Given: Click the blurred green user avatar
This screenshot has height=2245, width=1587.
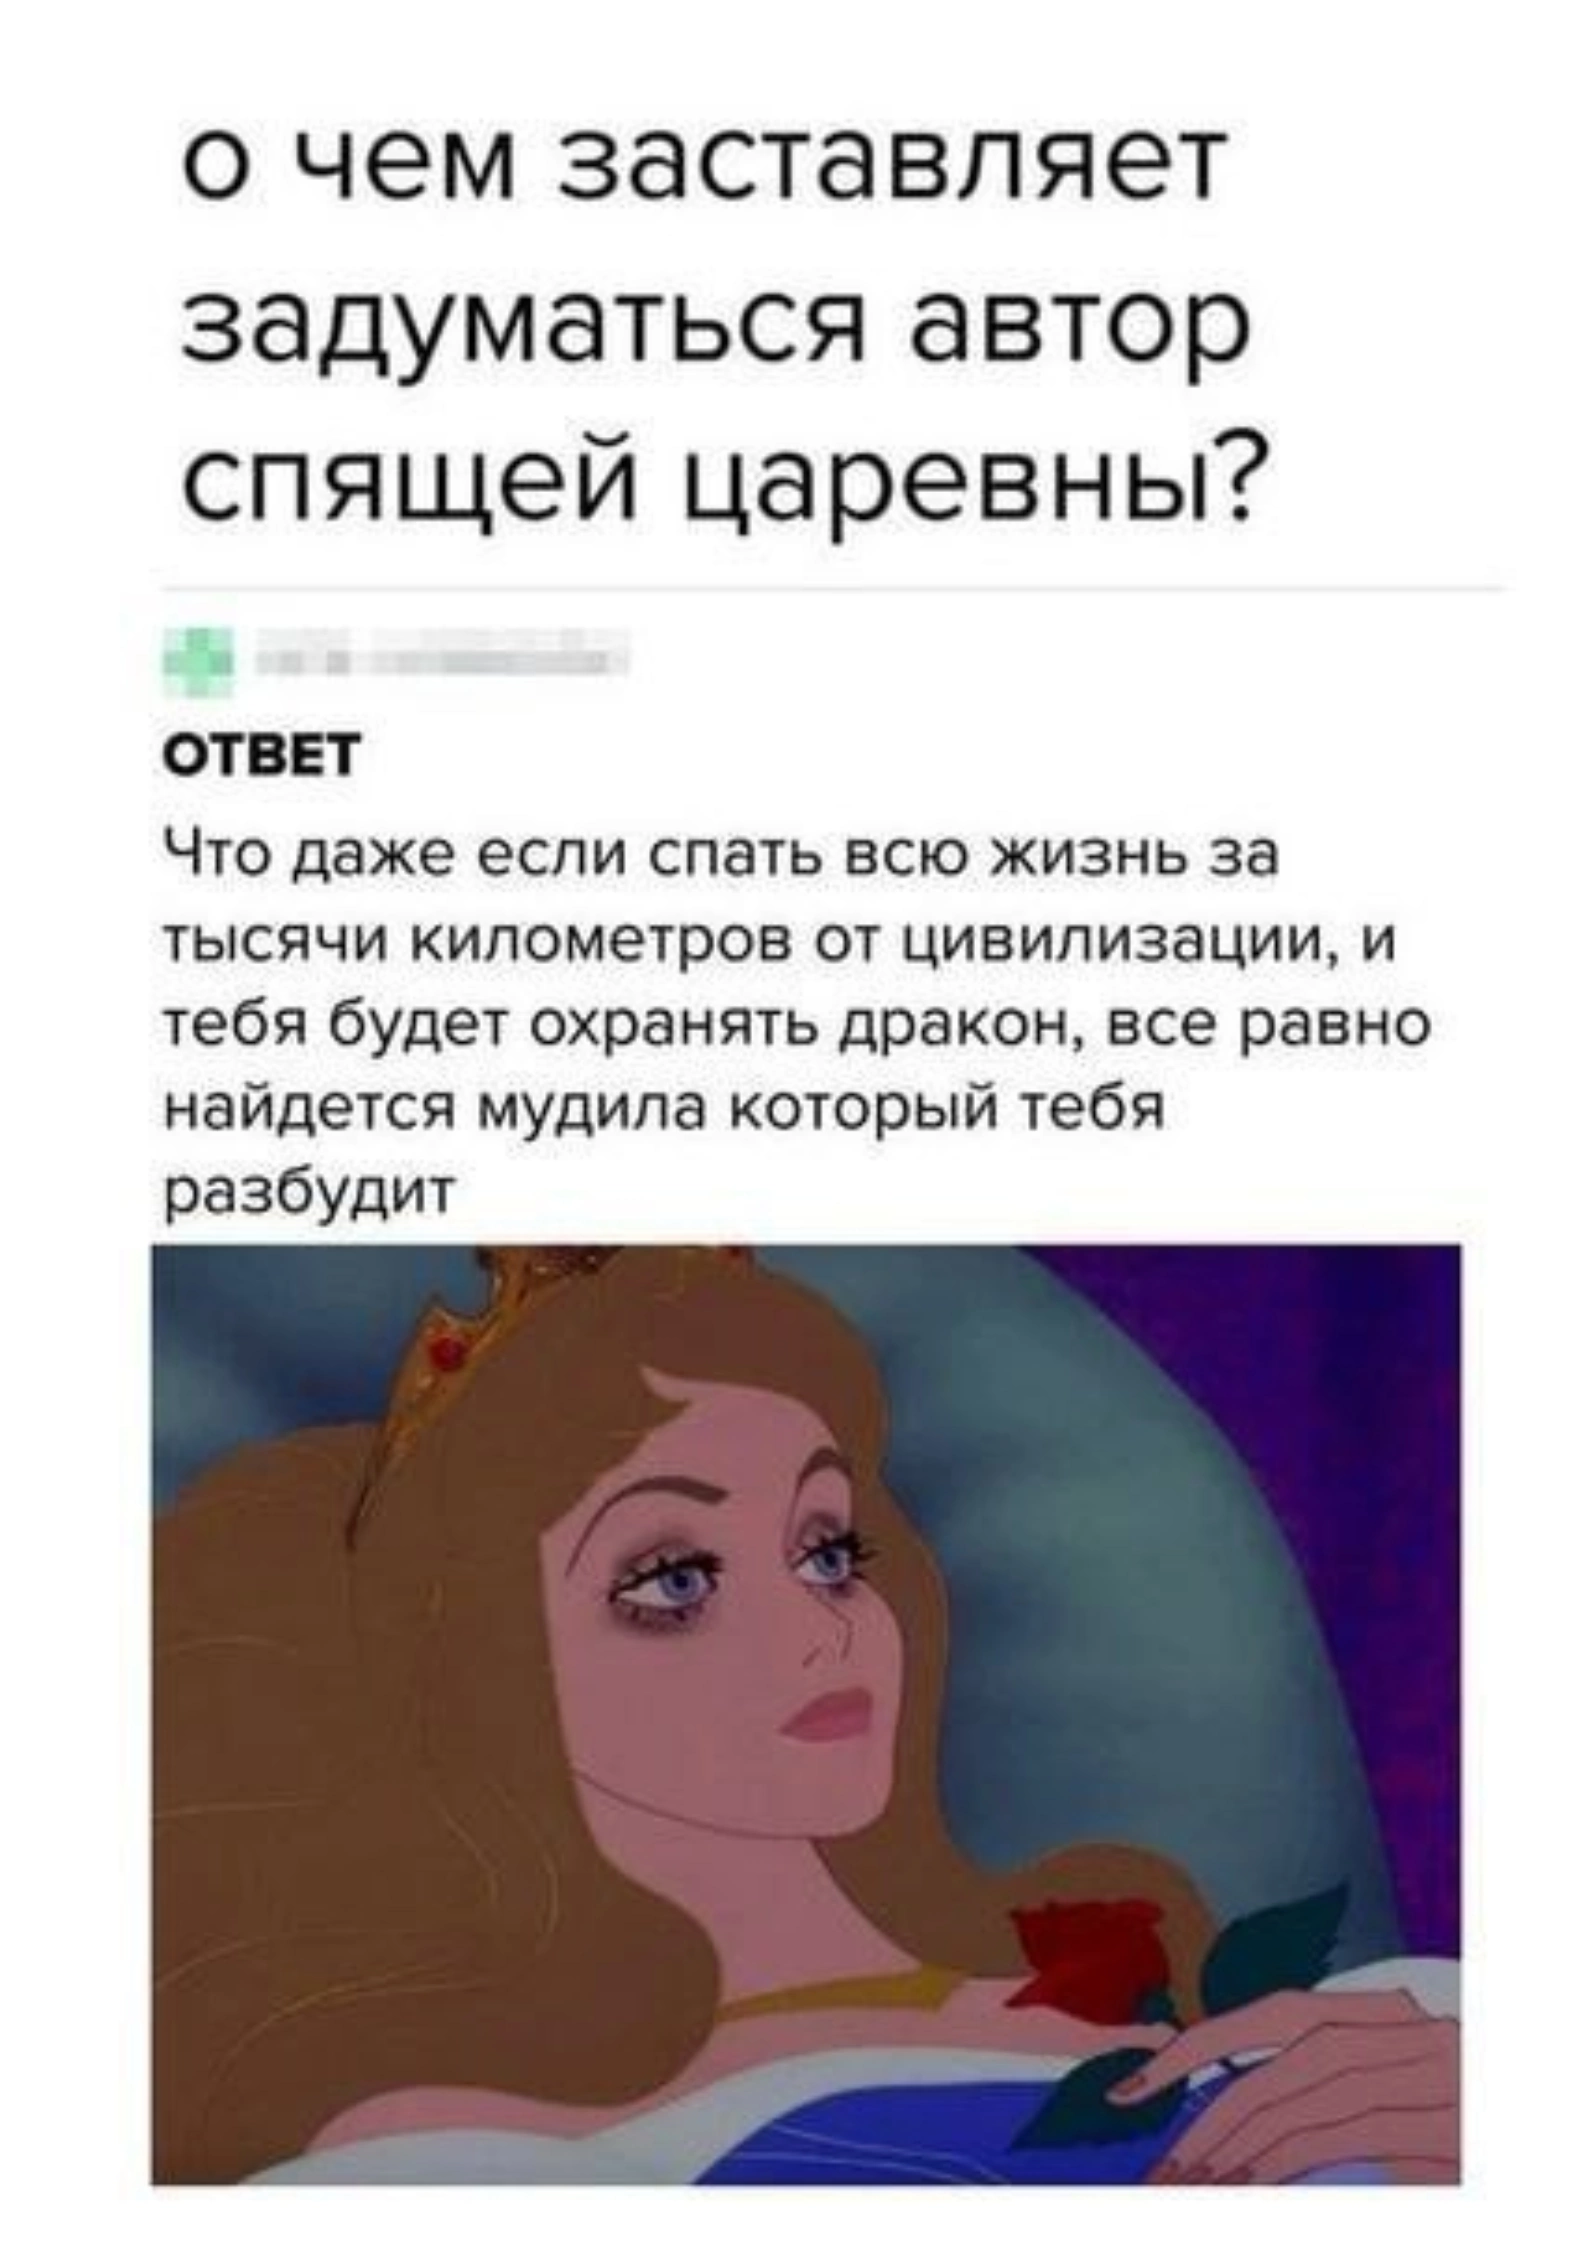Looking at the screenshot, I should click(197, 662).
